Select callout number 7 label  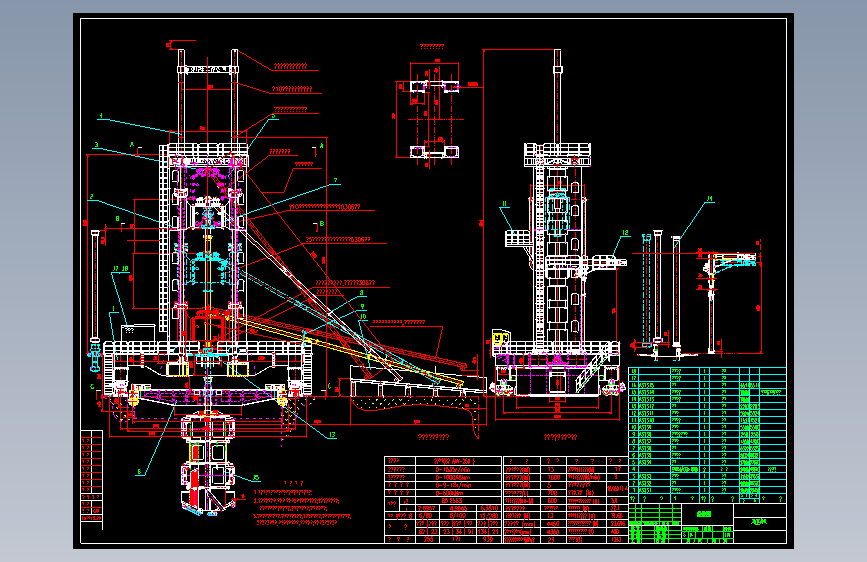coord(335,181)
